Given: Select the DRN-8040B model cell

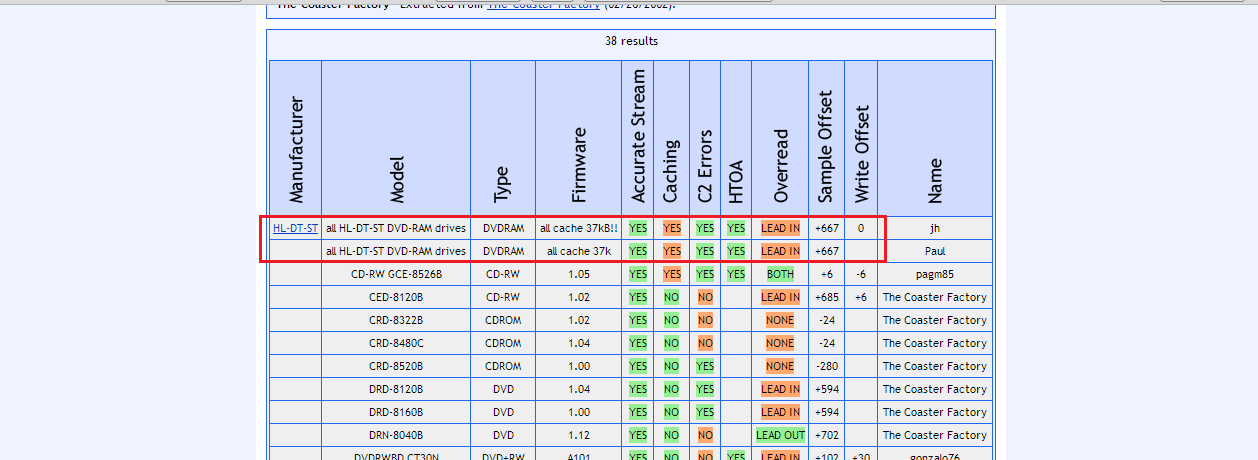Looking at the screenshot, I should coord(396,435).
